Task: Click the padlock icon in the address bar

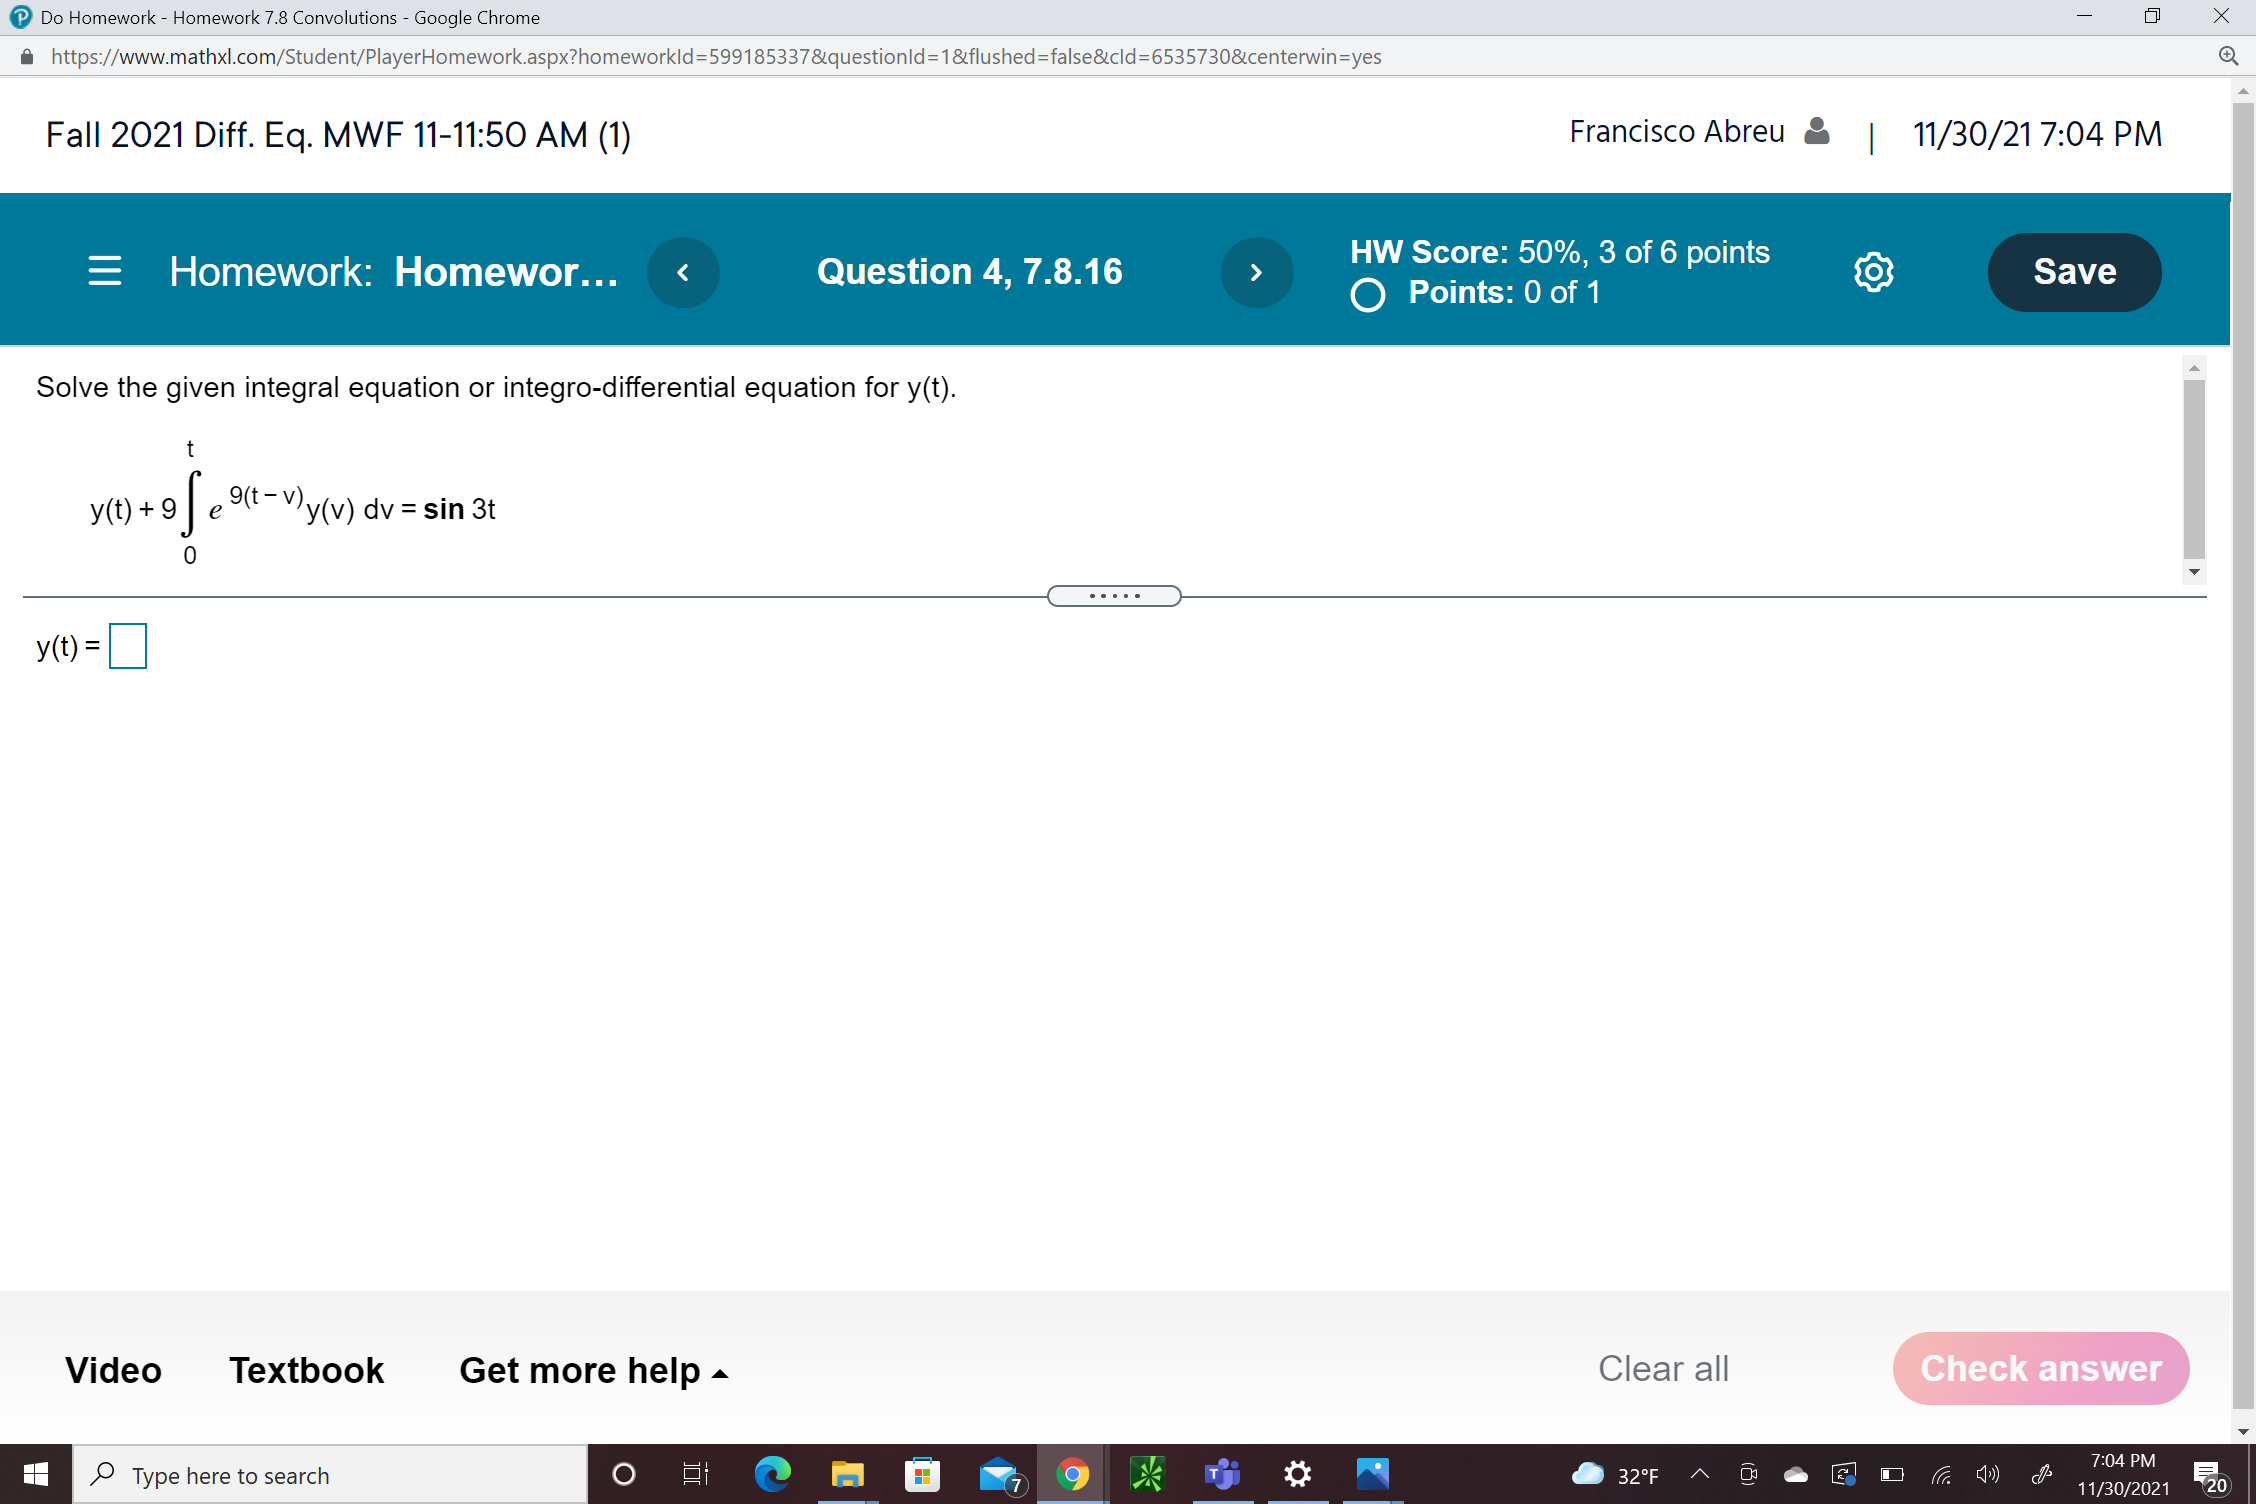Action: point(25,56)
